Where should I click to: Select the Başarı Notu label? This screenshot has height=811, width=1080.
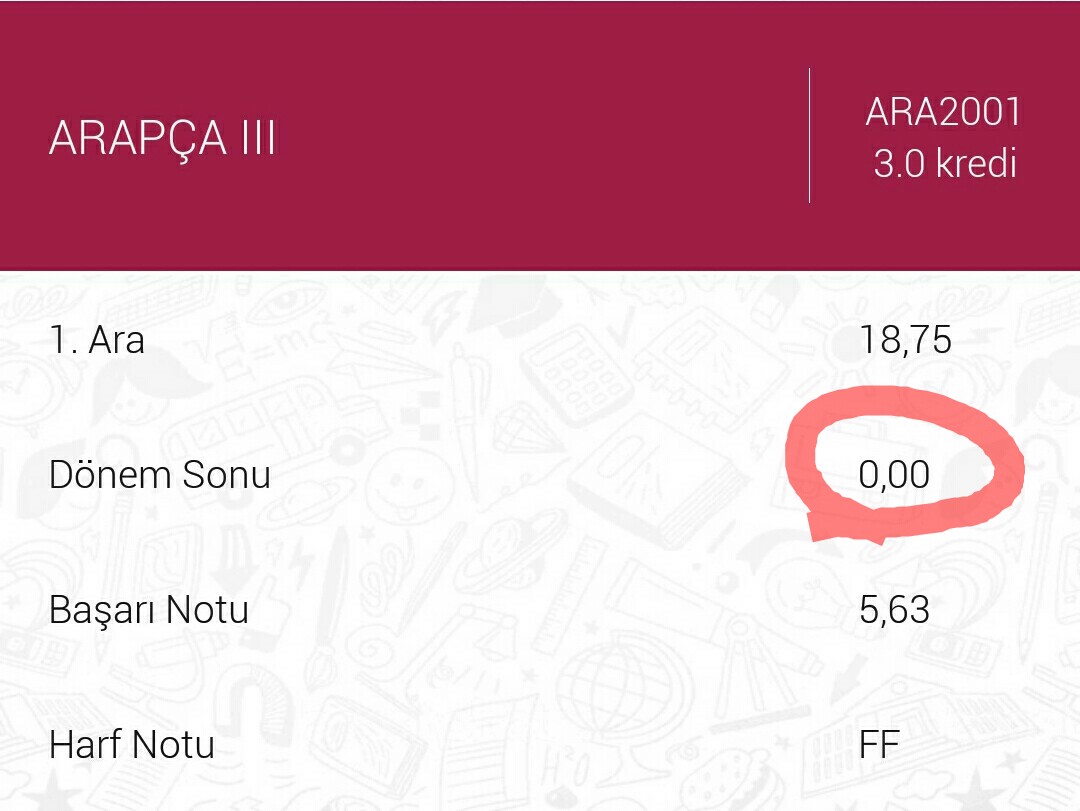(x=149, y=609)
